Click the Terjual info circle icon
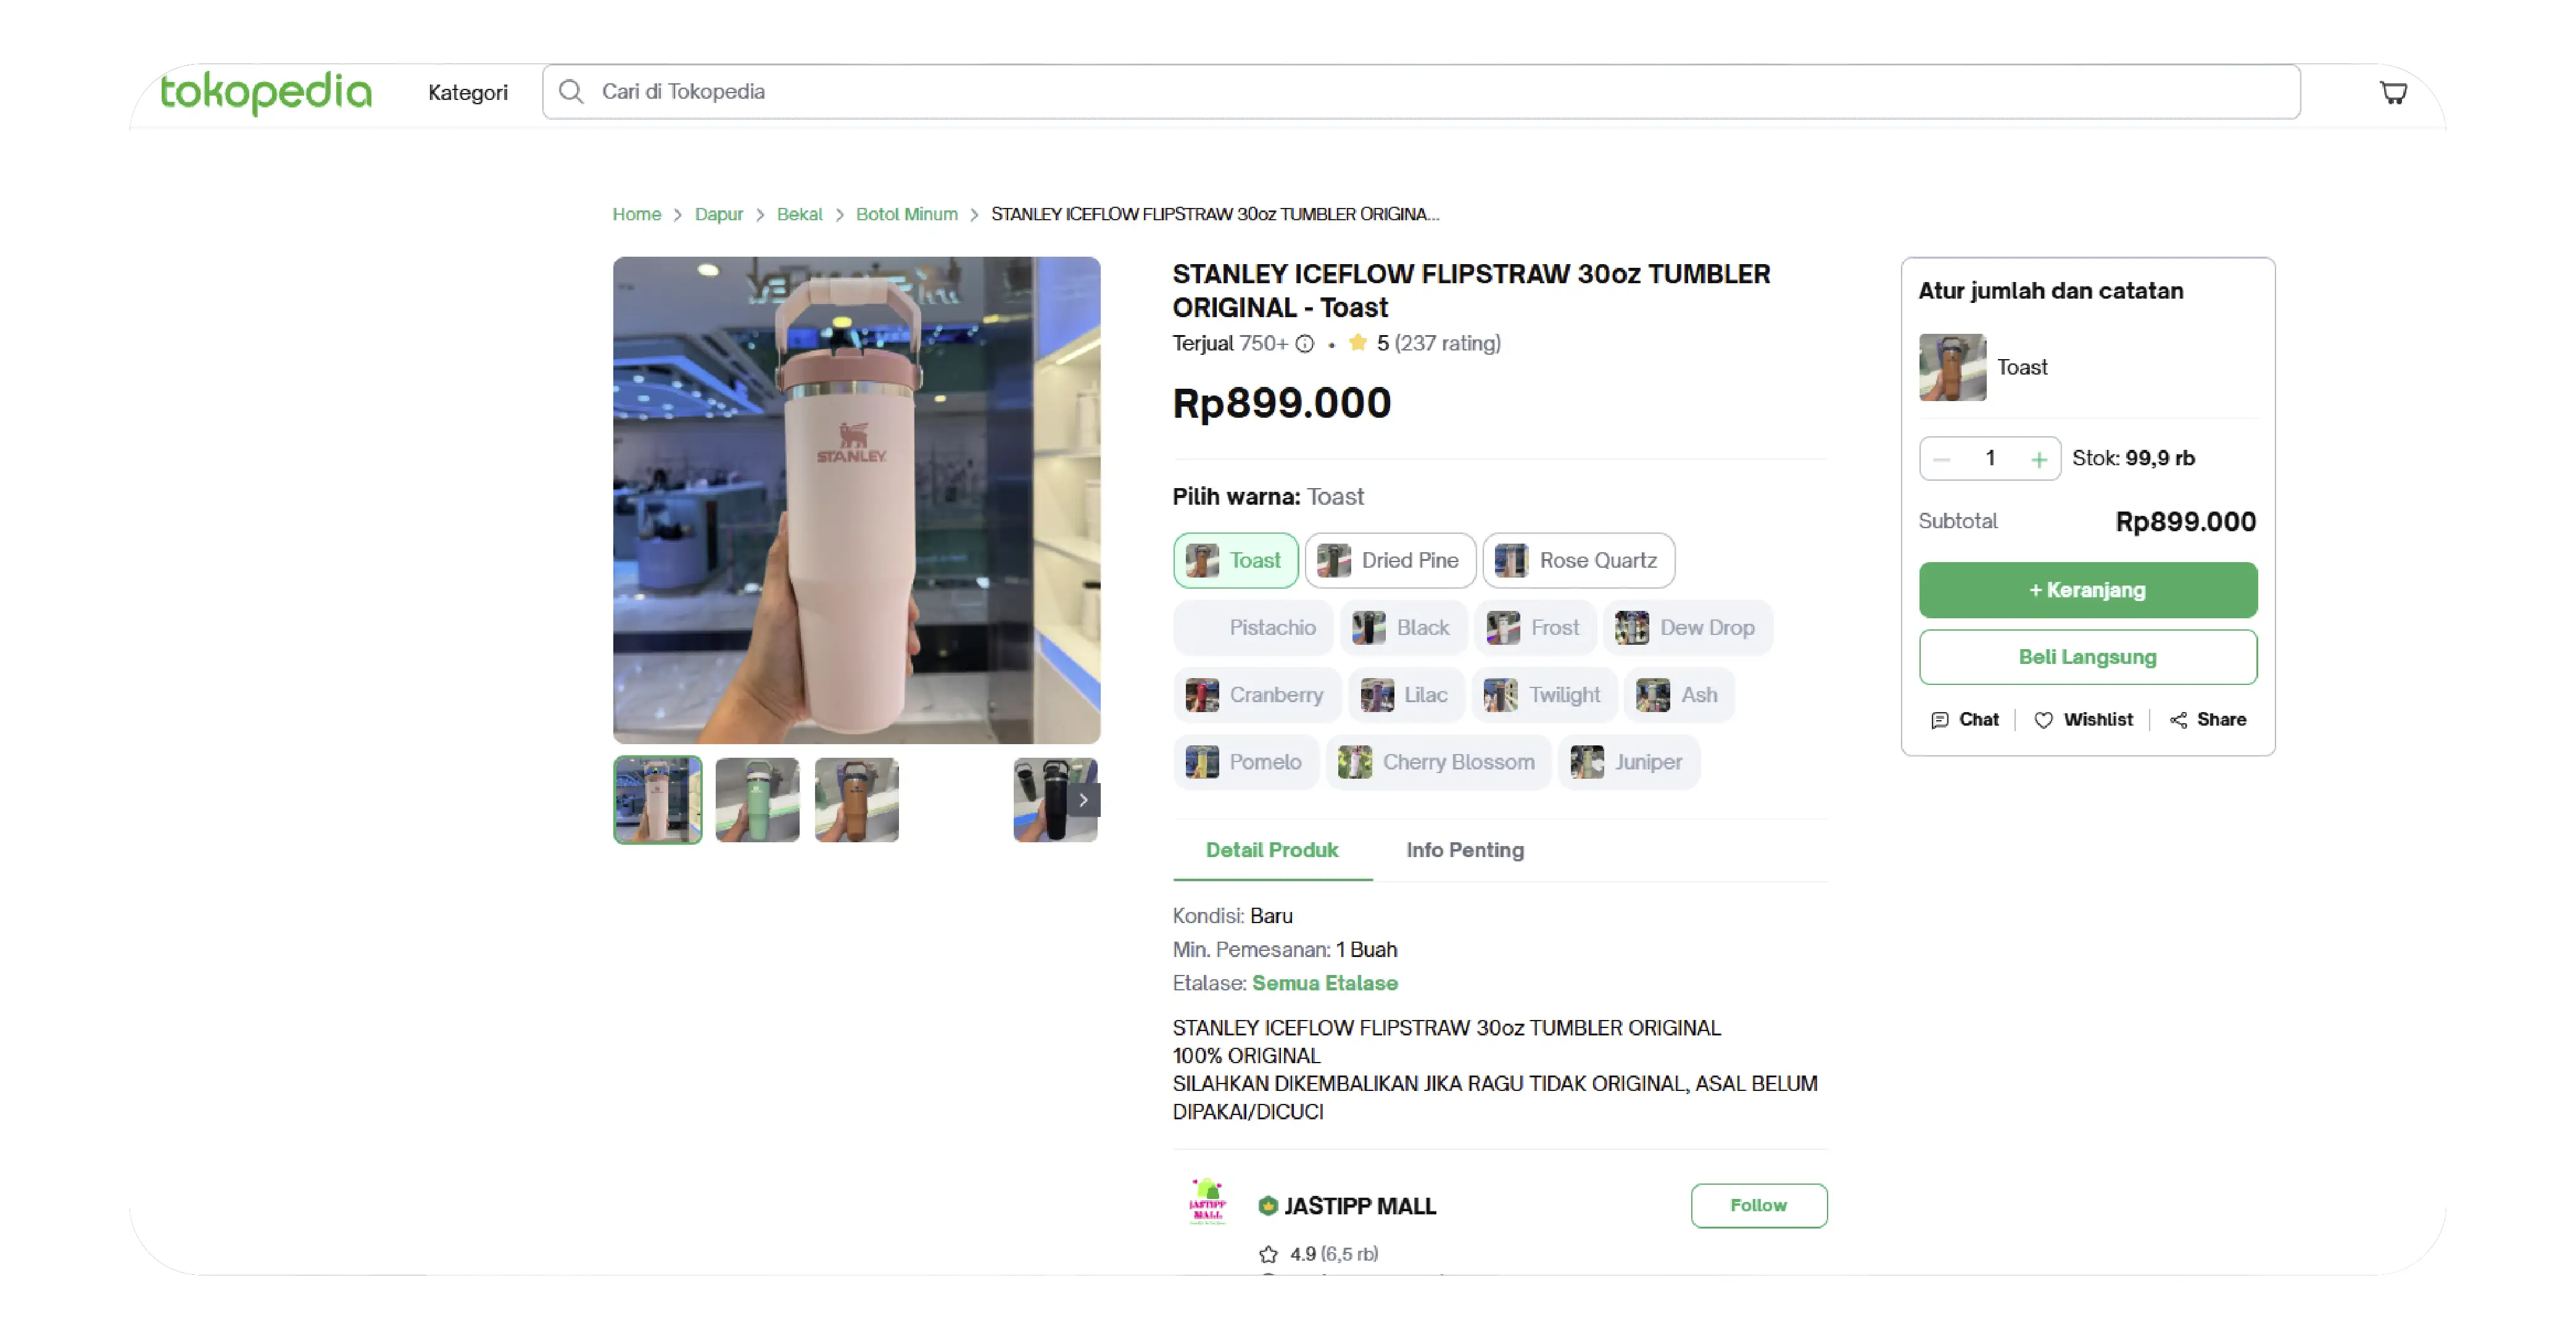Viewport: 2576px width, 1339px height. tap(1305, 344)
